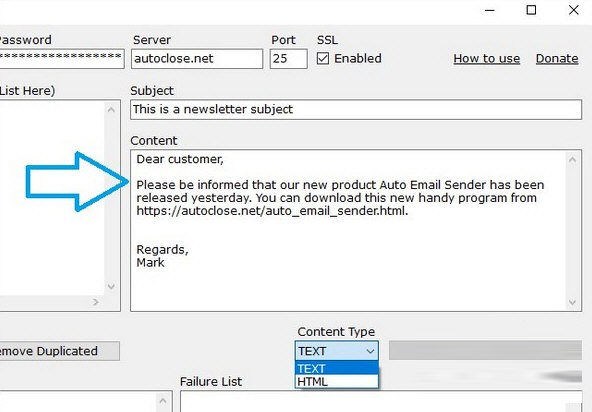Select TEXT from the Content Type list
The width and height of the screenshot is (592, 412).
click(x=336, y=368)
